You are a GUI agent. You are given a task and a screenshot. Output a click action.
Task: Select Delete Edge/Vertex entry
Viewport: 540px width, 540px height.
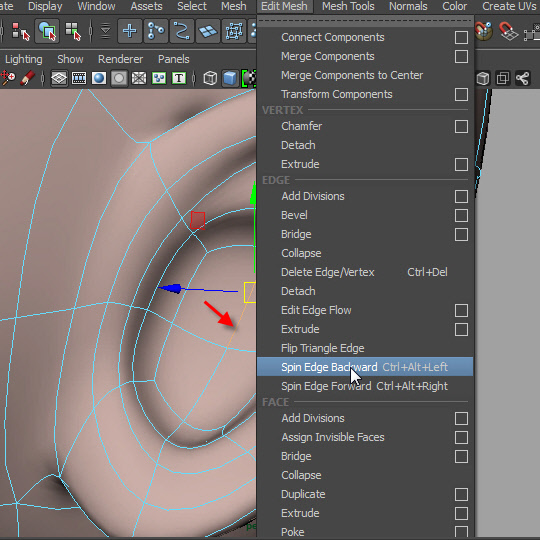365,272
